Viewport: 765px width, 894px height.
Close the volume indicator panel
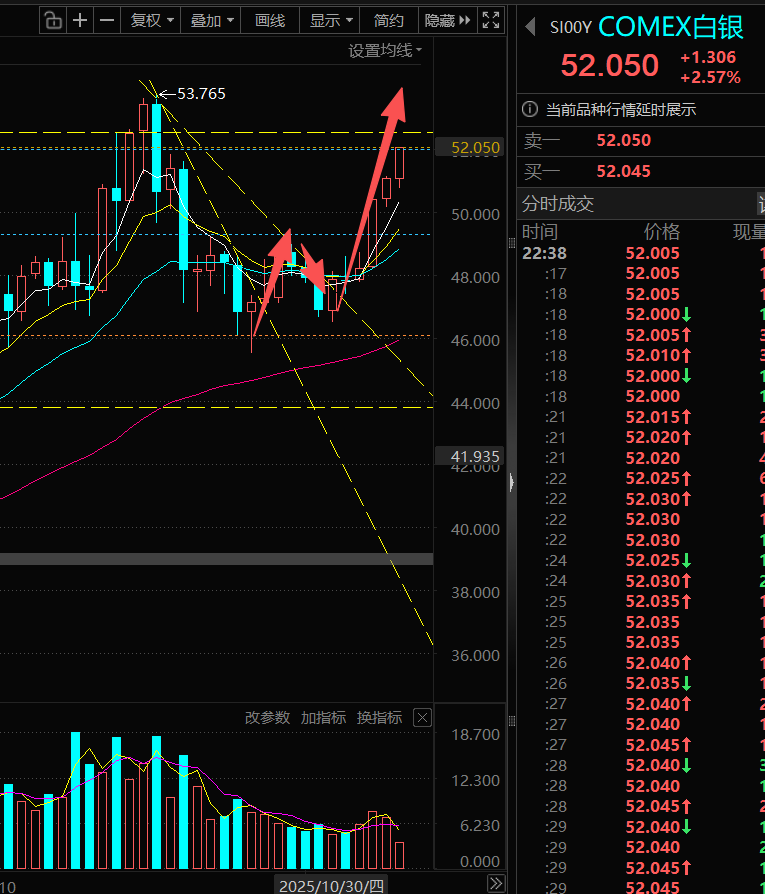pyautogui.click(x=422, y=717)
